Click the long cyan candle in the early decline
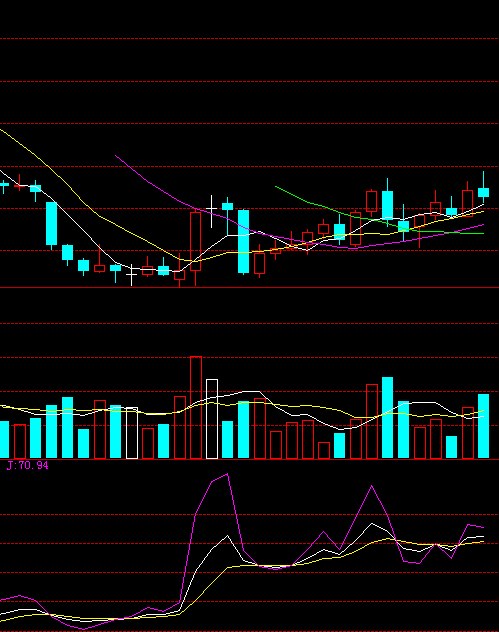 (x=51, y=223)
